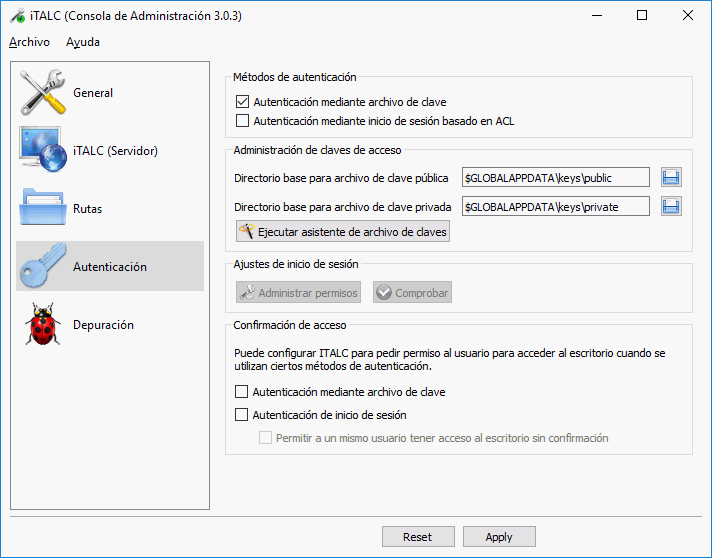The width and height of the screenshot is (712, 558).
Task: Run Ejecutar asistente de archivo de claves
Action: coord(342,232)
